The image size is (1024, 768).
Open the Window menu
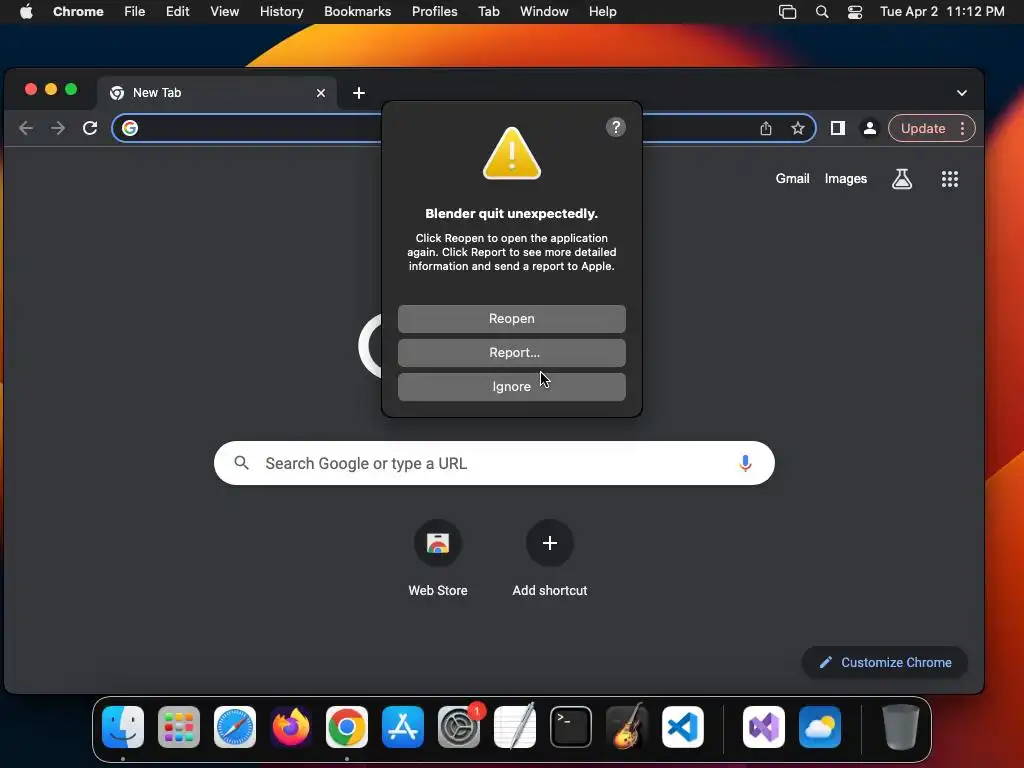point(544,11)
